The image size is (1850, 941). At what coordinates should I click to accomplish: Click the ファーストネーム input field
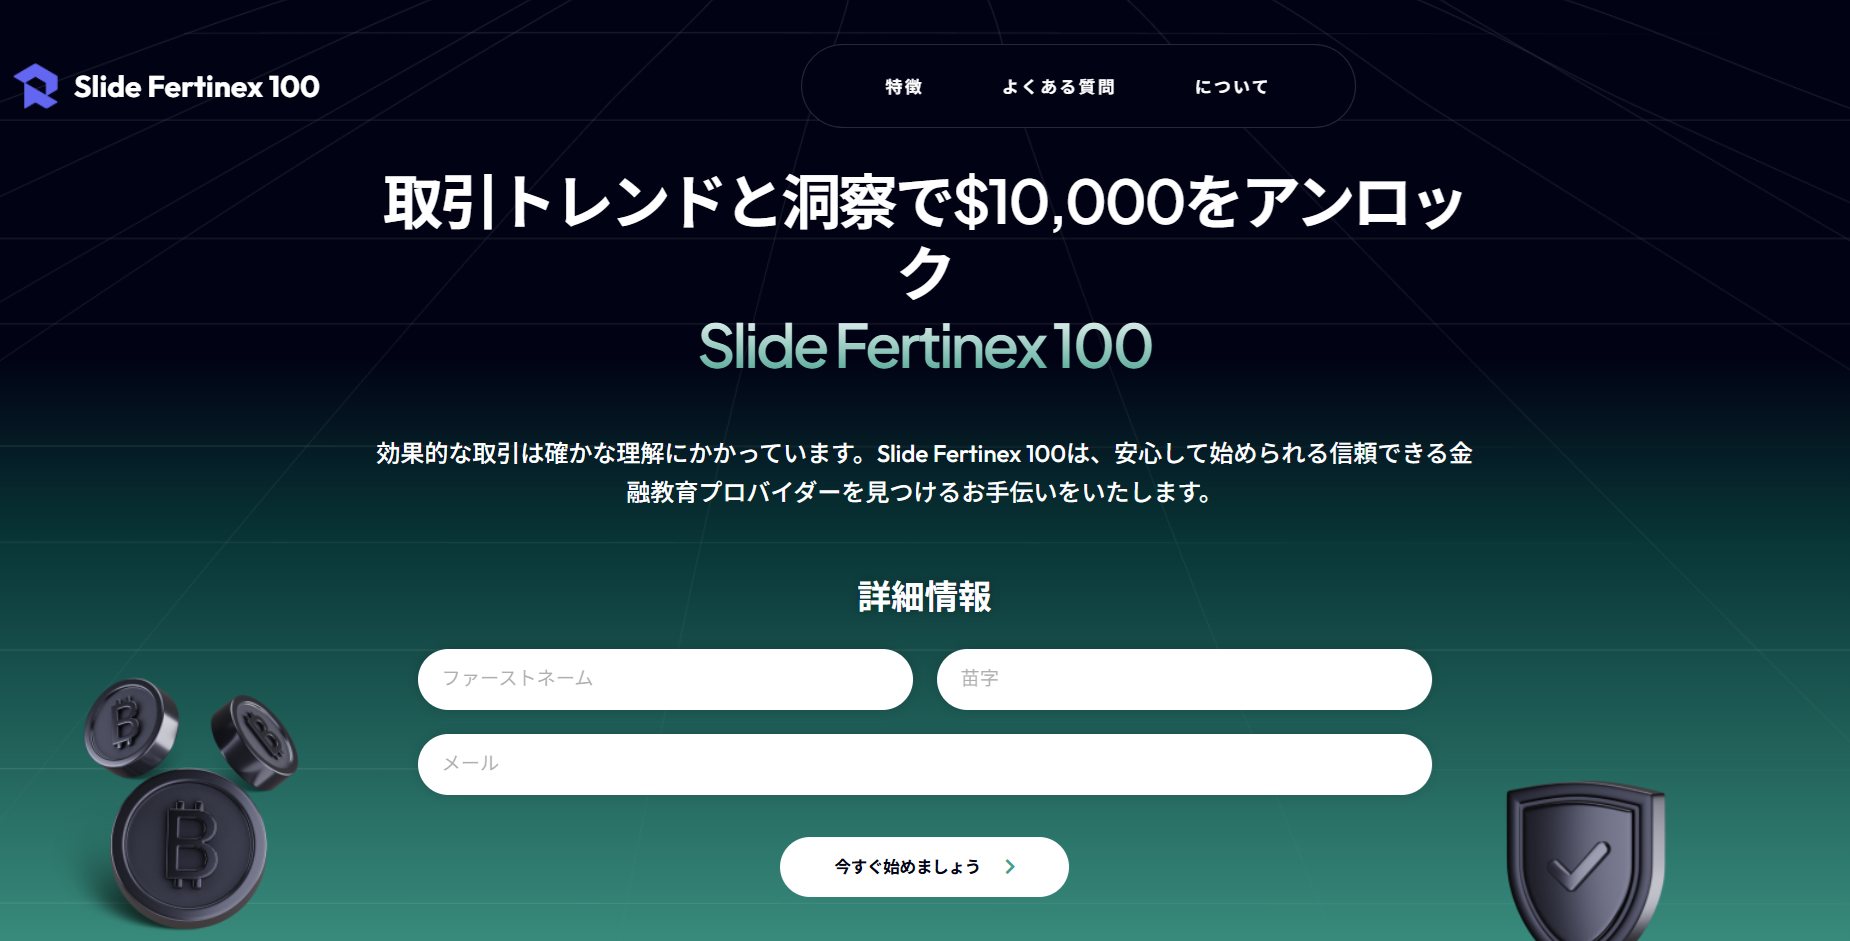[x=665, y=679]
